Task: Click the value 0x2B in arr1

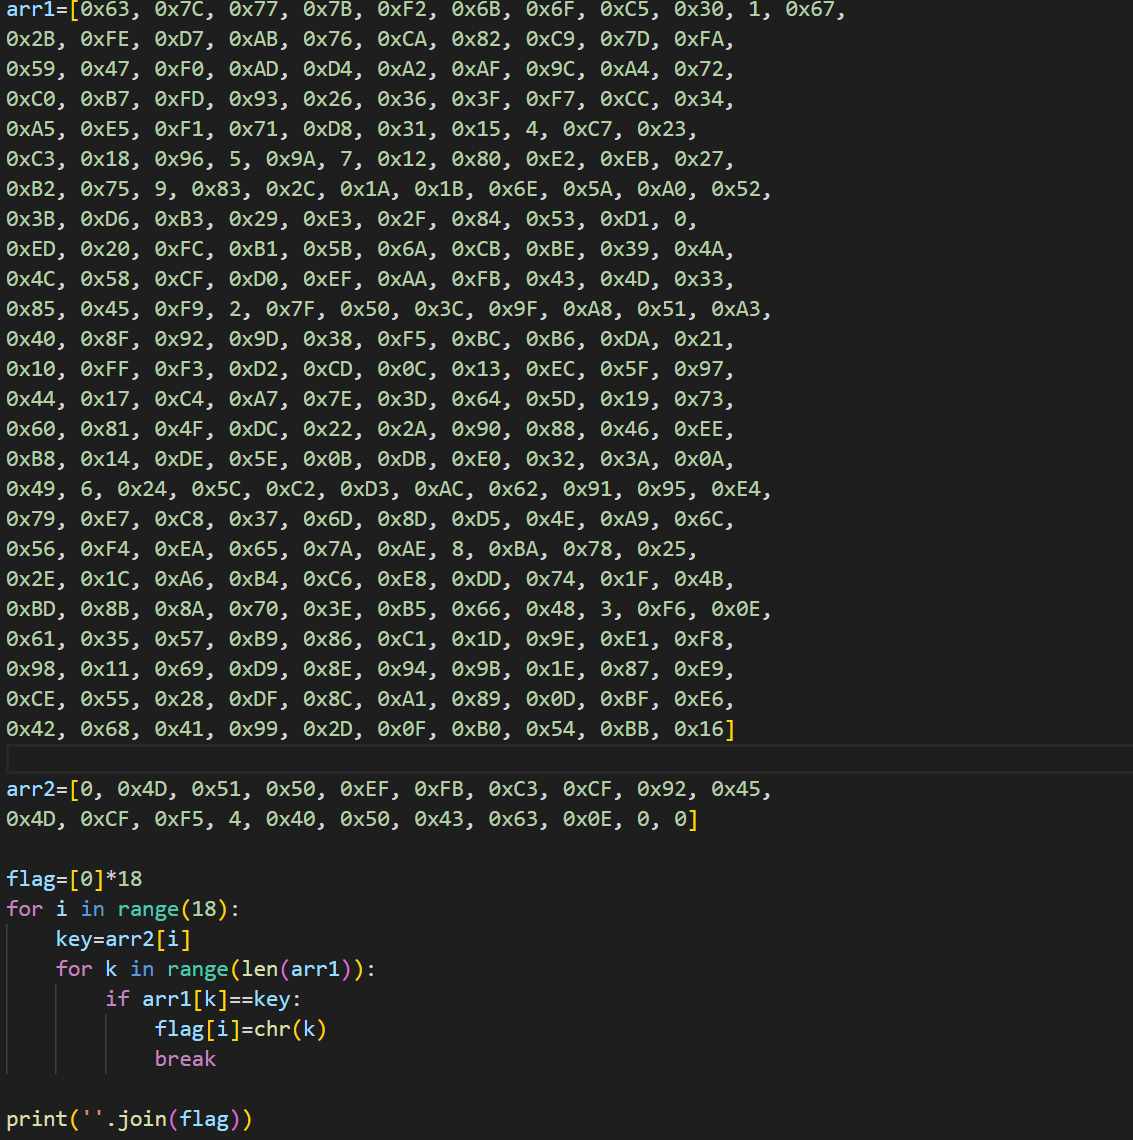Action: (x=31, y=39)
